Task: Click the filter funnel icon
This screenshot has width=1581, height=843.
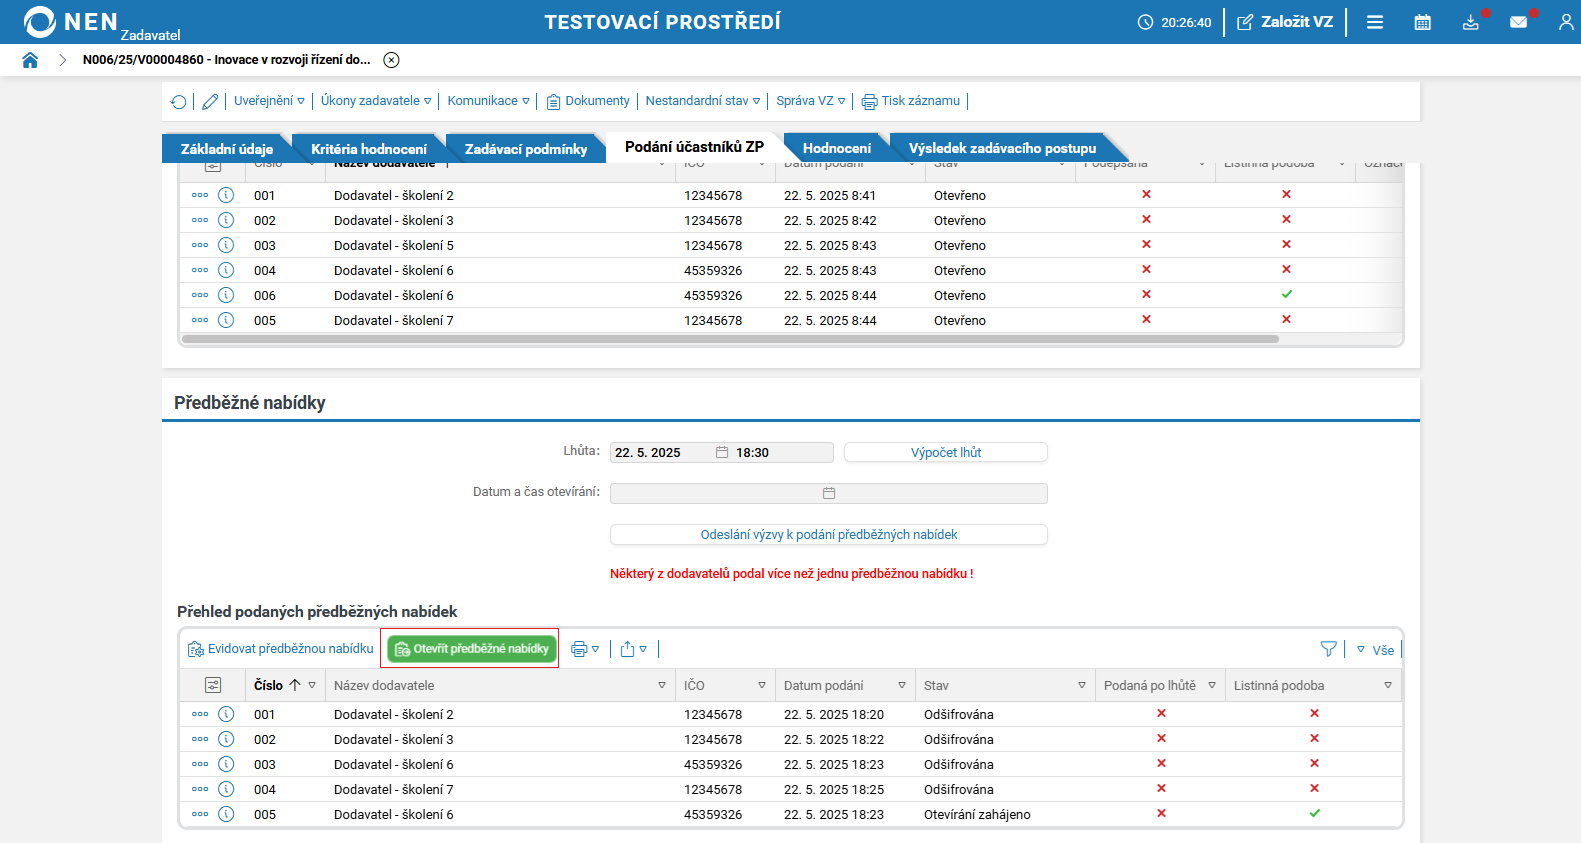Action: tap(1328, 649)
